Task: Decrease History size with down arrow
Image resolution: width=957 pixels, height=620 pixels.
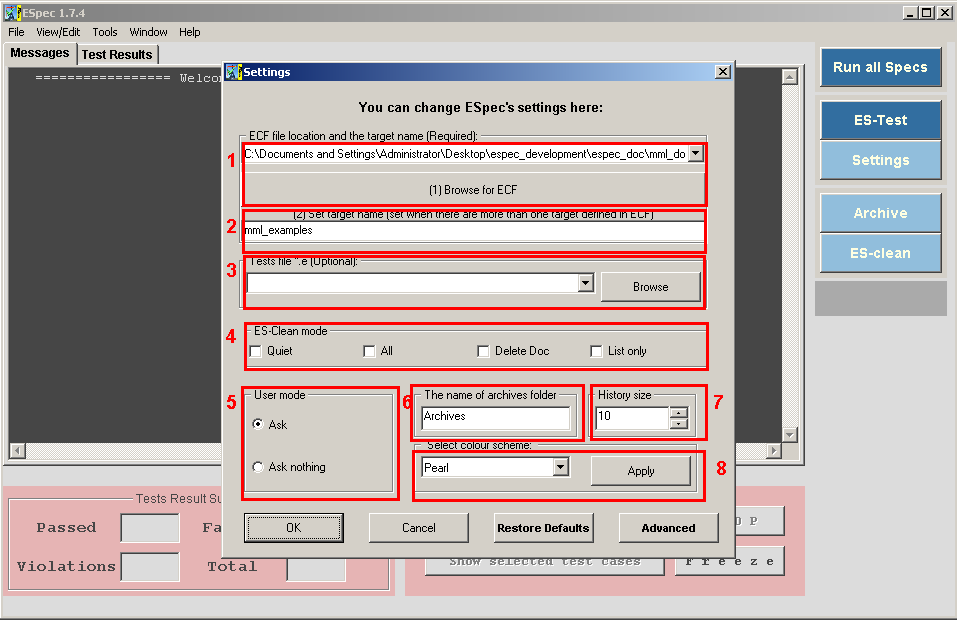Action: 679,424
